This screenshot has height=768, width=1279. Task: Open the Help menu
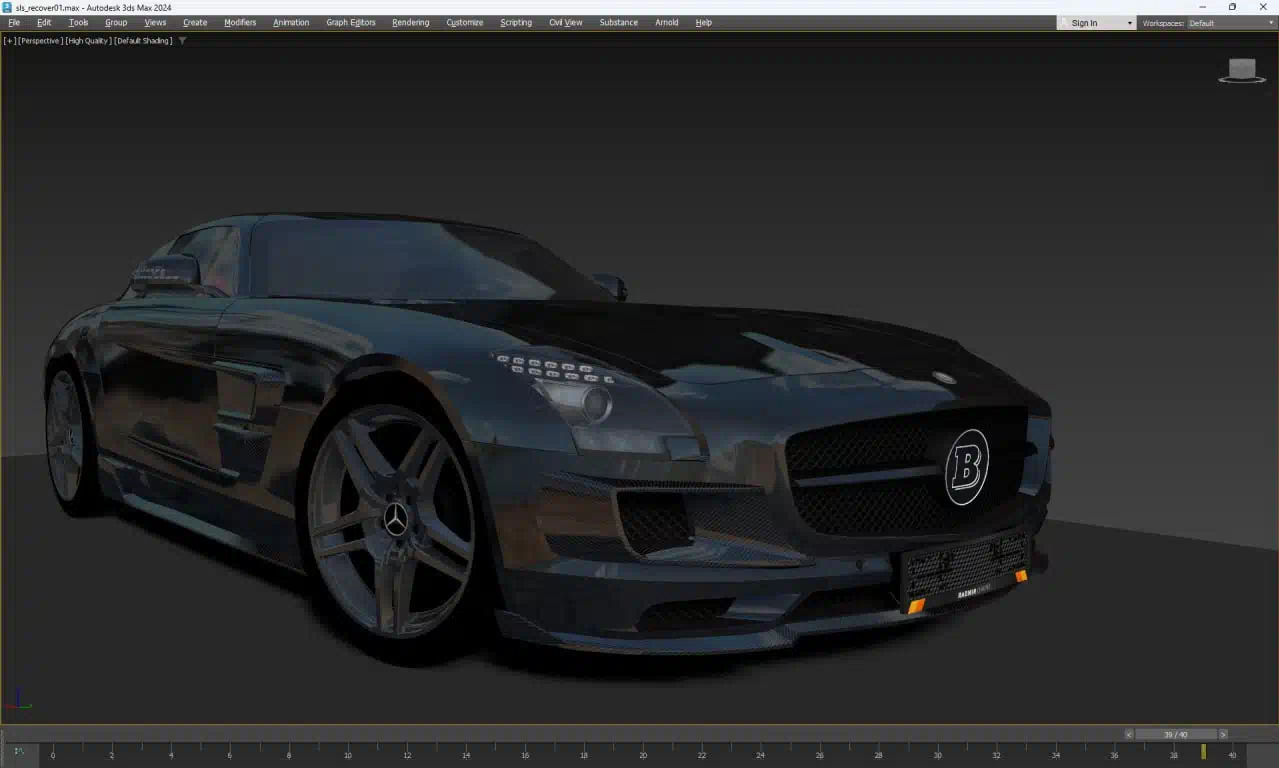[x=703, y=22]
